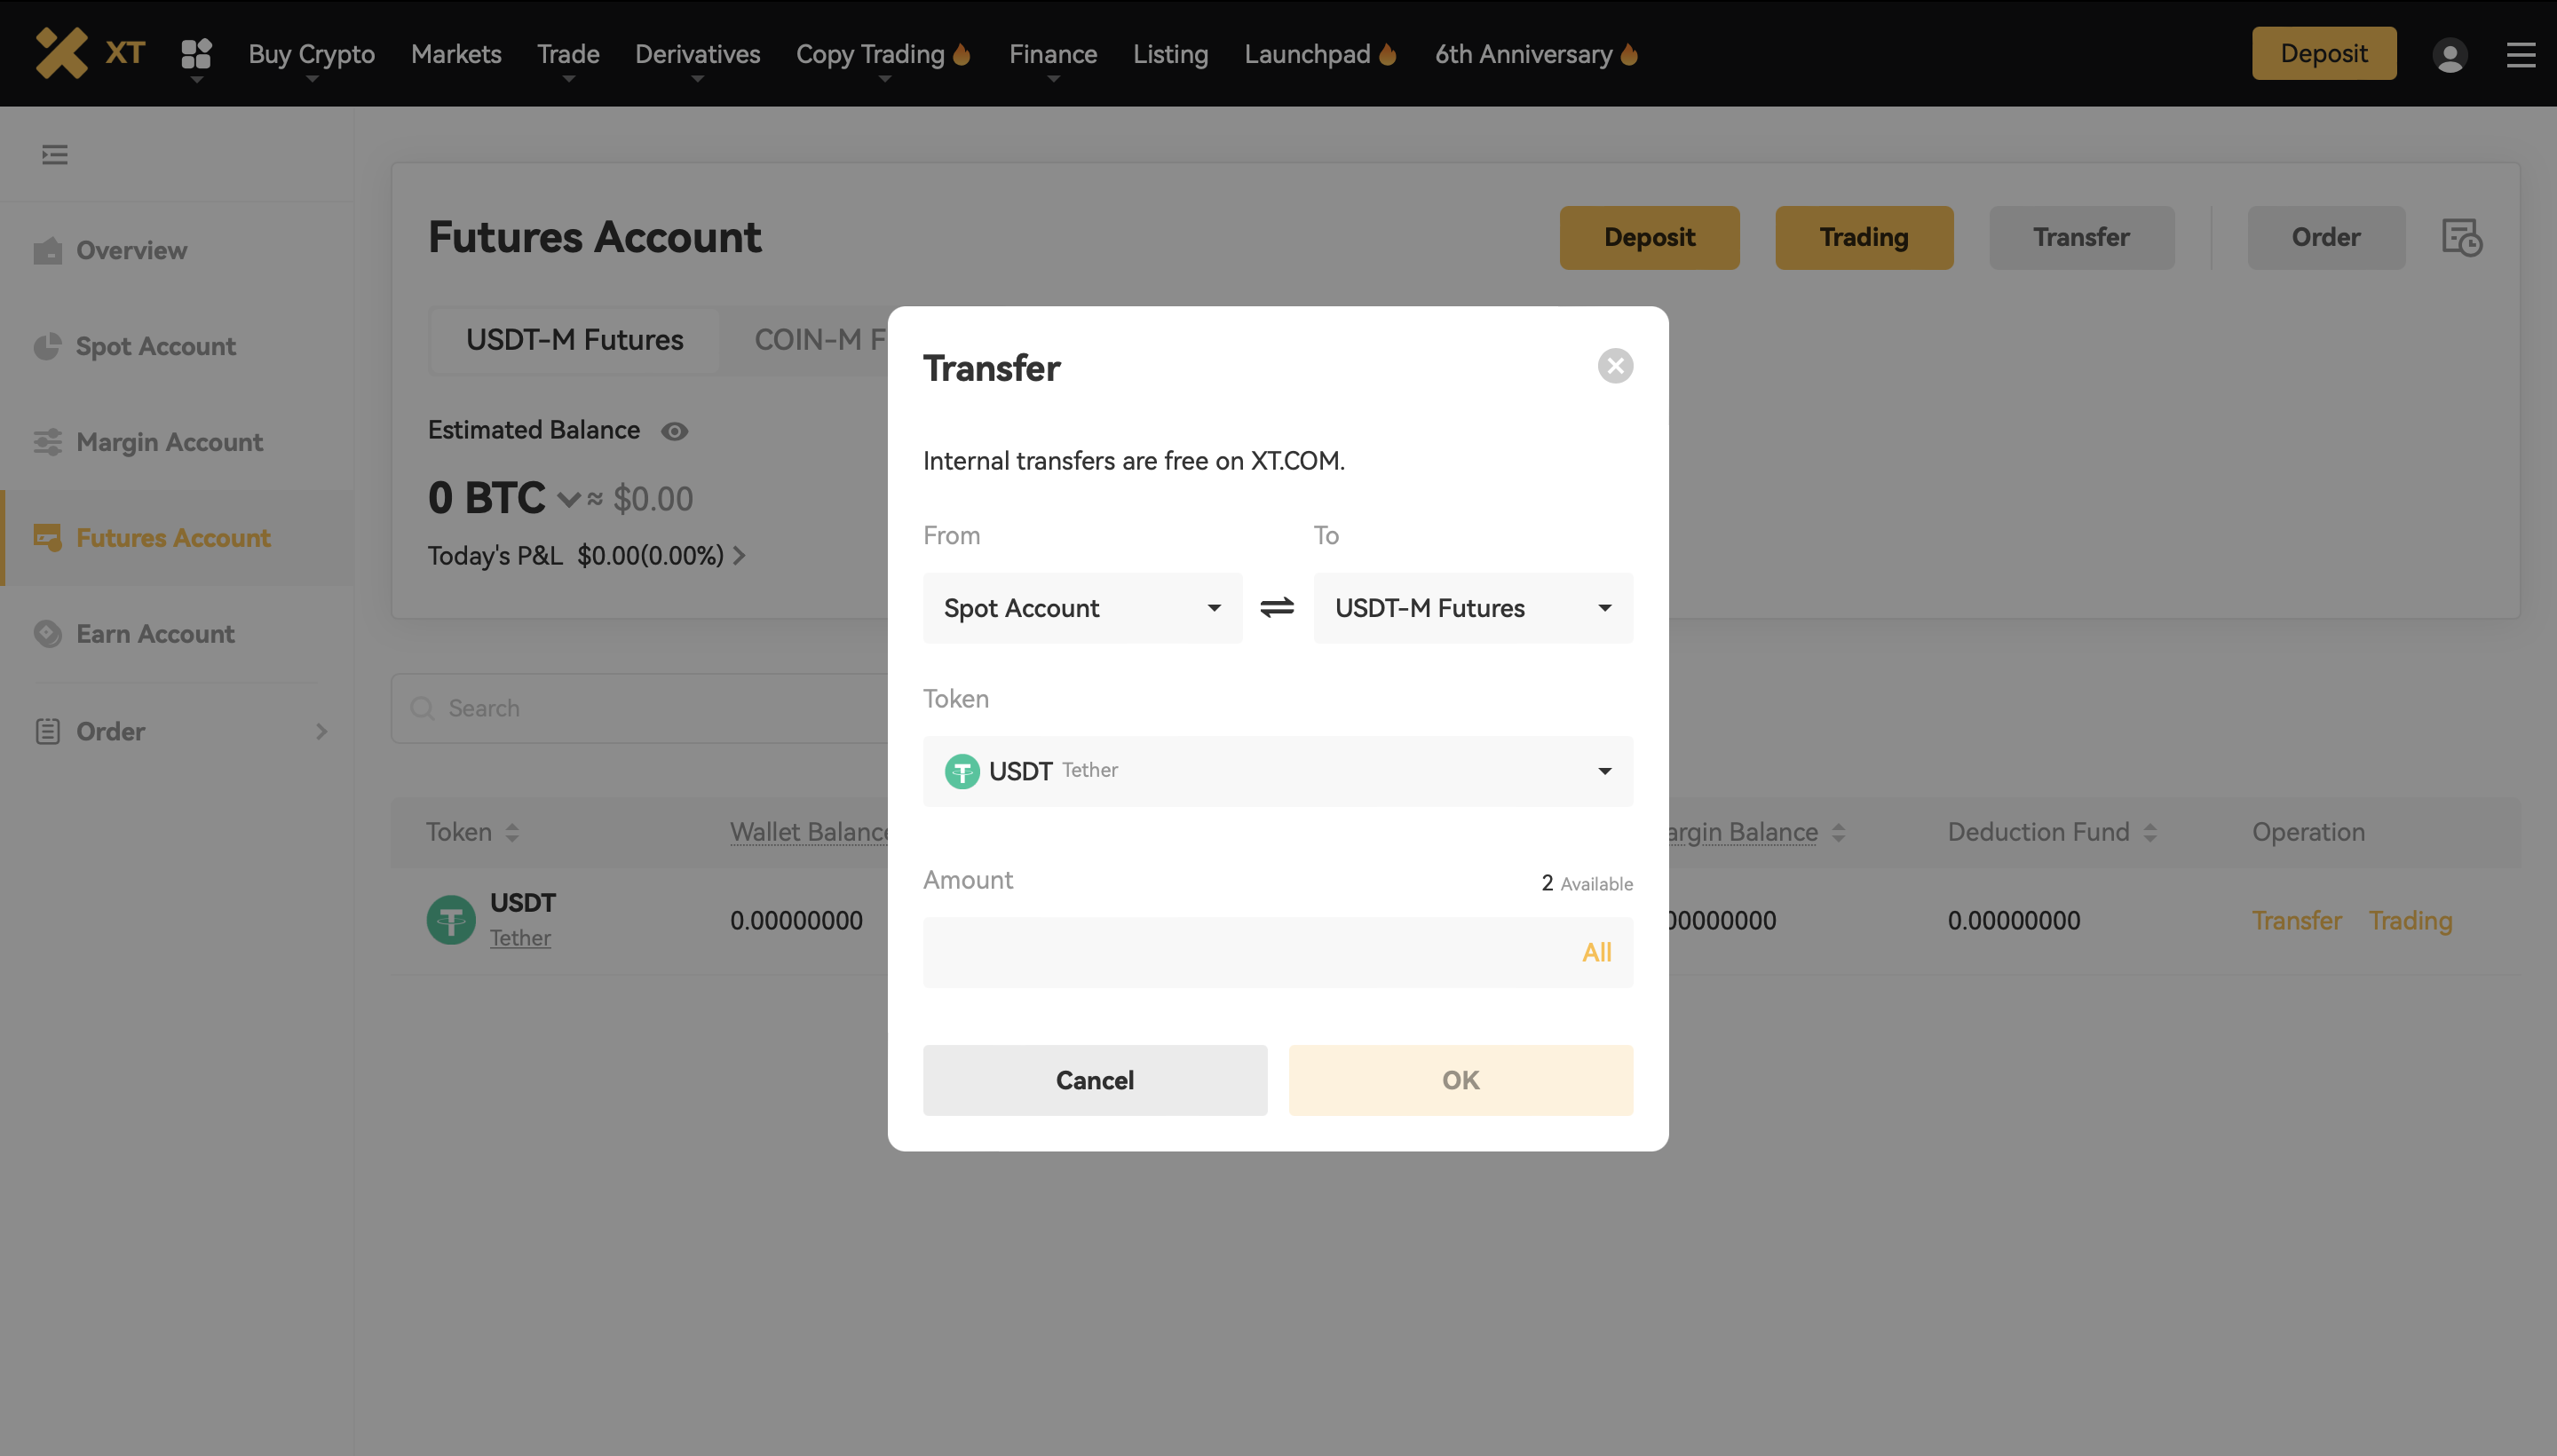Open the user profile avatar icon
The width and height of the screenshot is (2557, 1456).
2449,54
